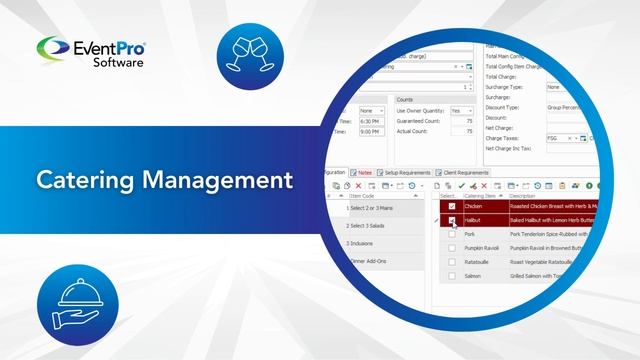The height and width of the screenshot is (360, 640).
Task: Click the 'Pork' catering item cell
Action: pos(486,234)
